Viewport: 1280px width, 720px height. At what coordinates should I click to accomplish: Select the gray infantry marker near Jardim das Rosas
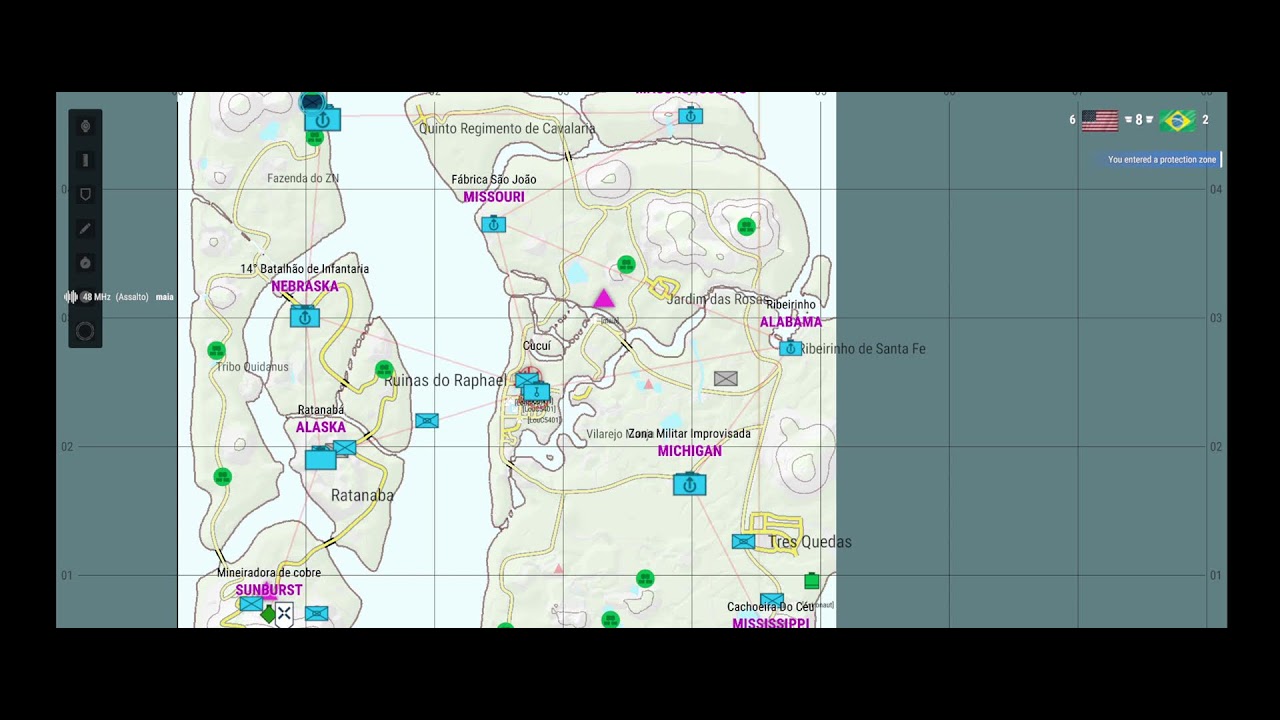pos(726,378)
